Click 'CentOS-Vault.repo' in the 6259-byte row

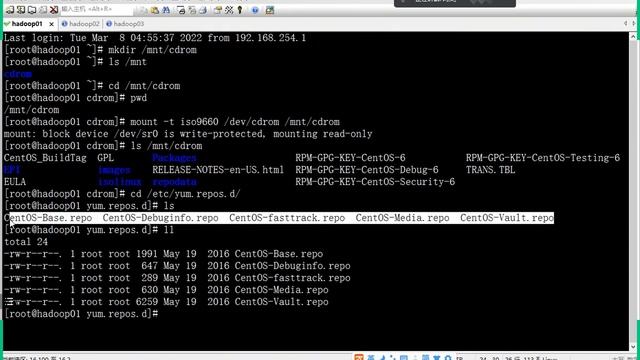tap(281, 302)
